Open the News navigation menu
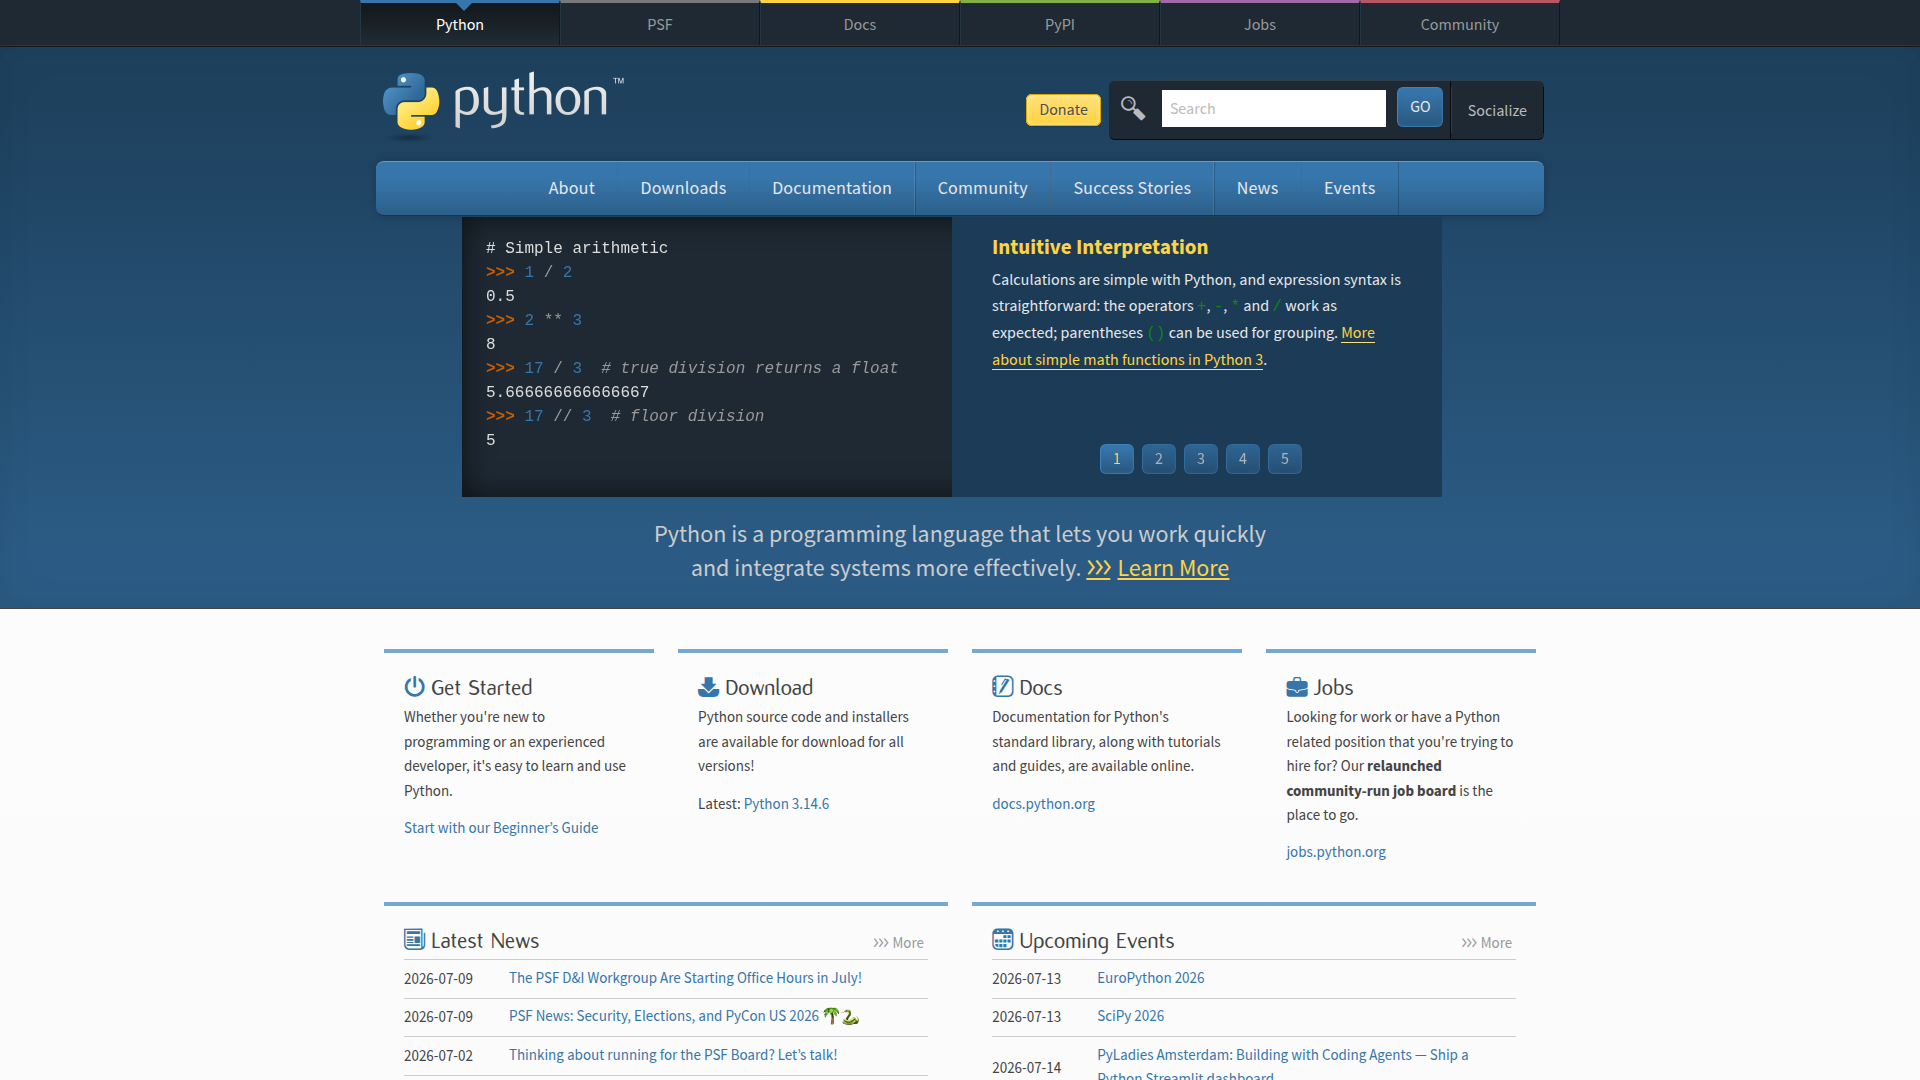This screenshot has height=1080, width=1920. point(1257,188)
